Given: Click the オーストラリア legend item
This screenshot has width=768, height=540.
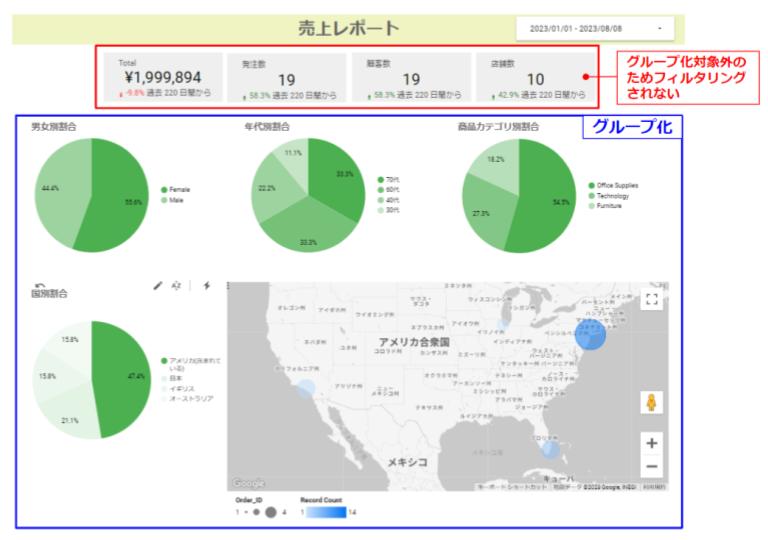Looking at the screenshot, I should (187, 399).
